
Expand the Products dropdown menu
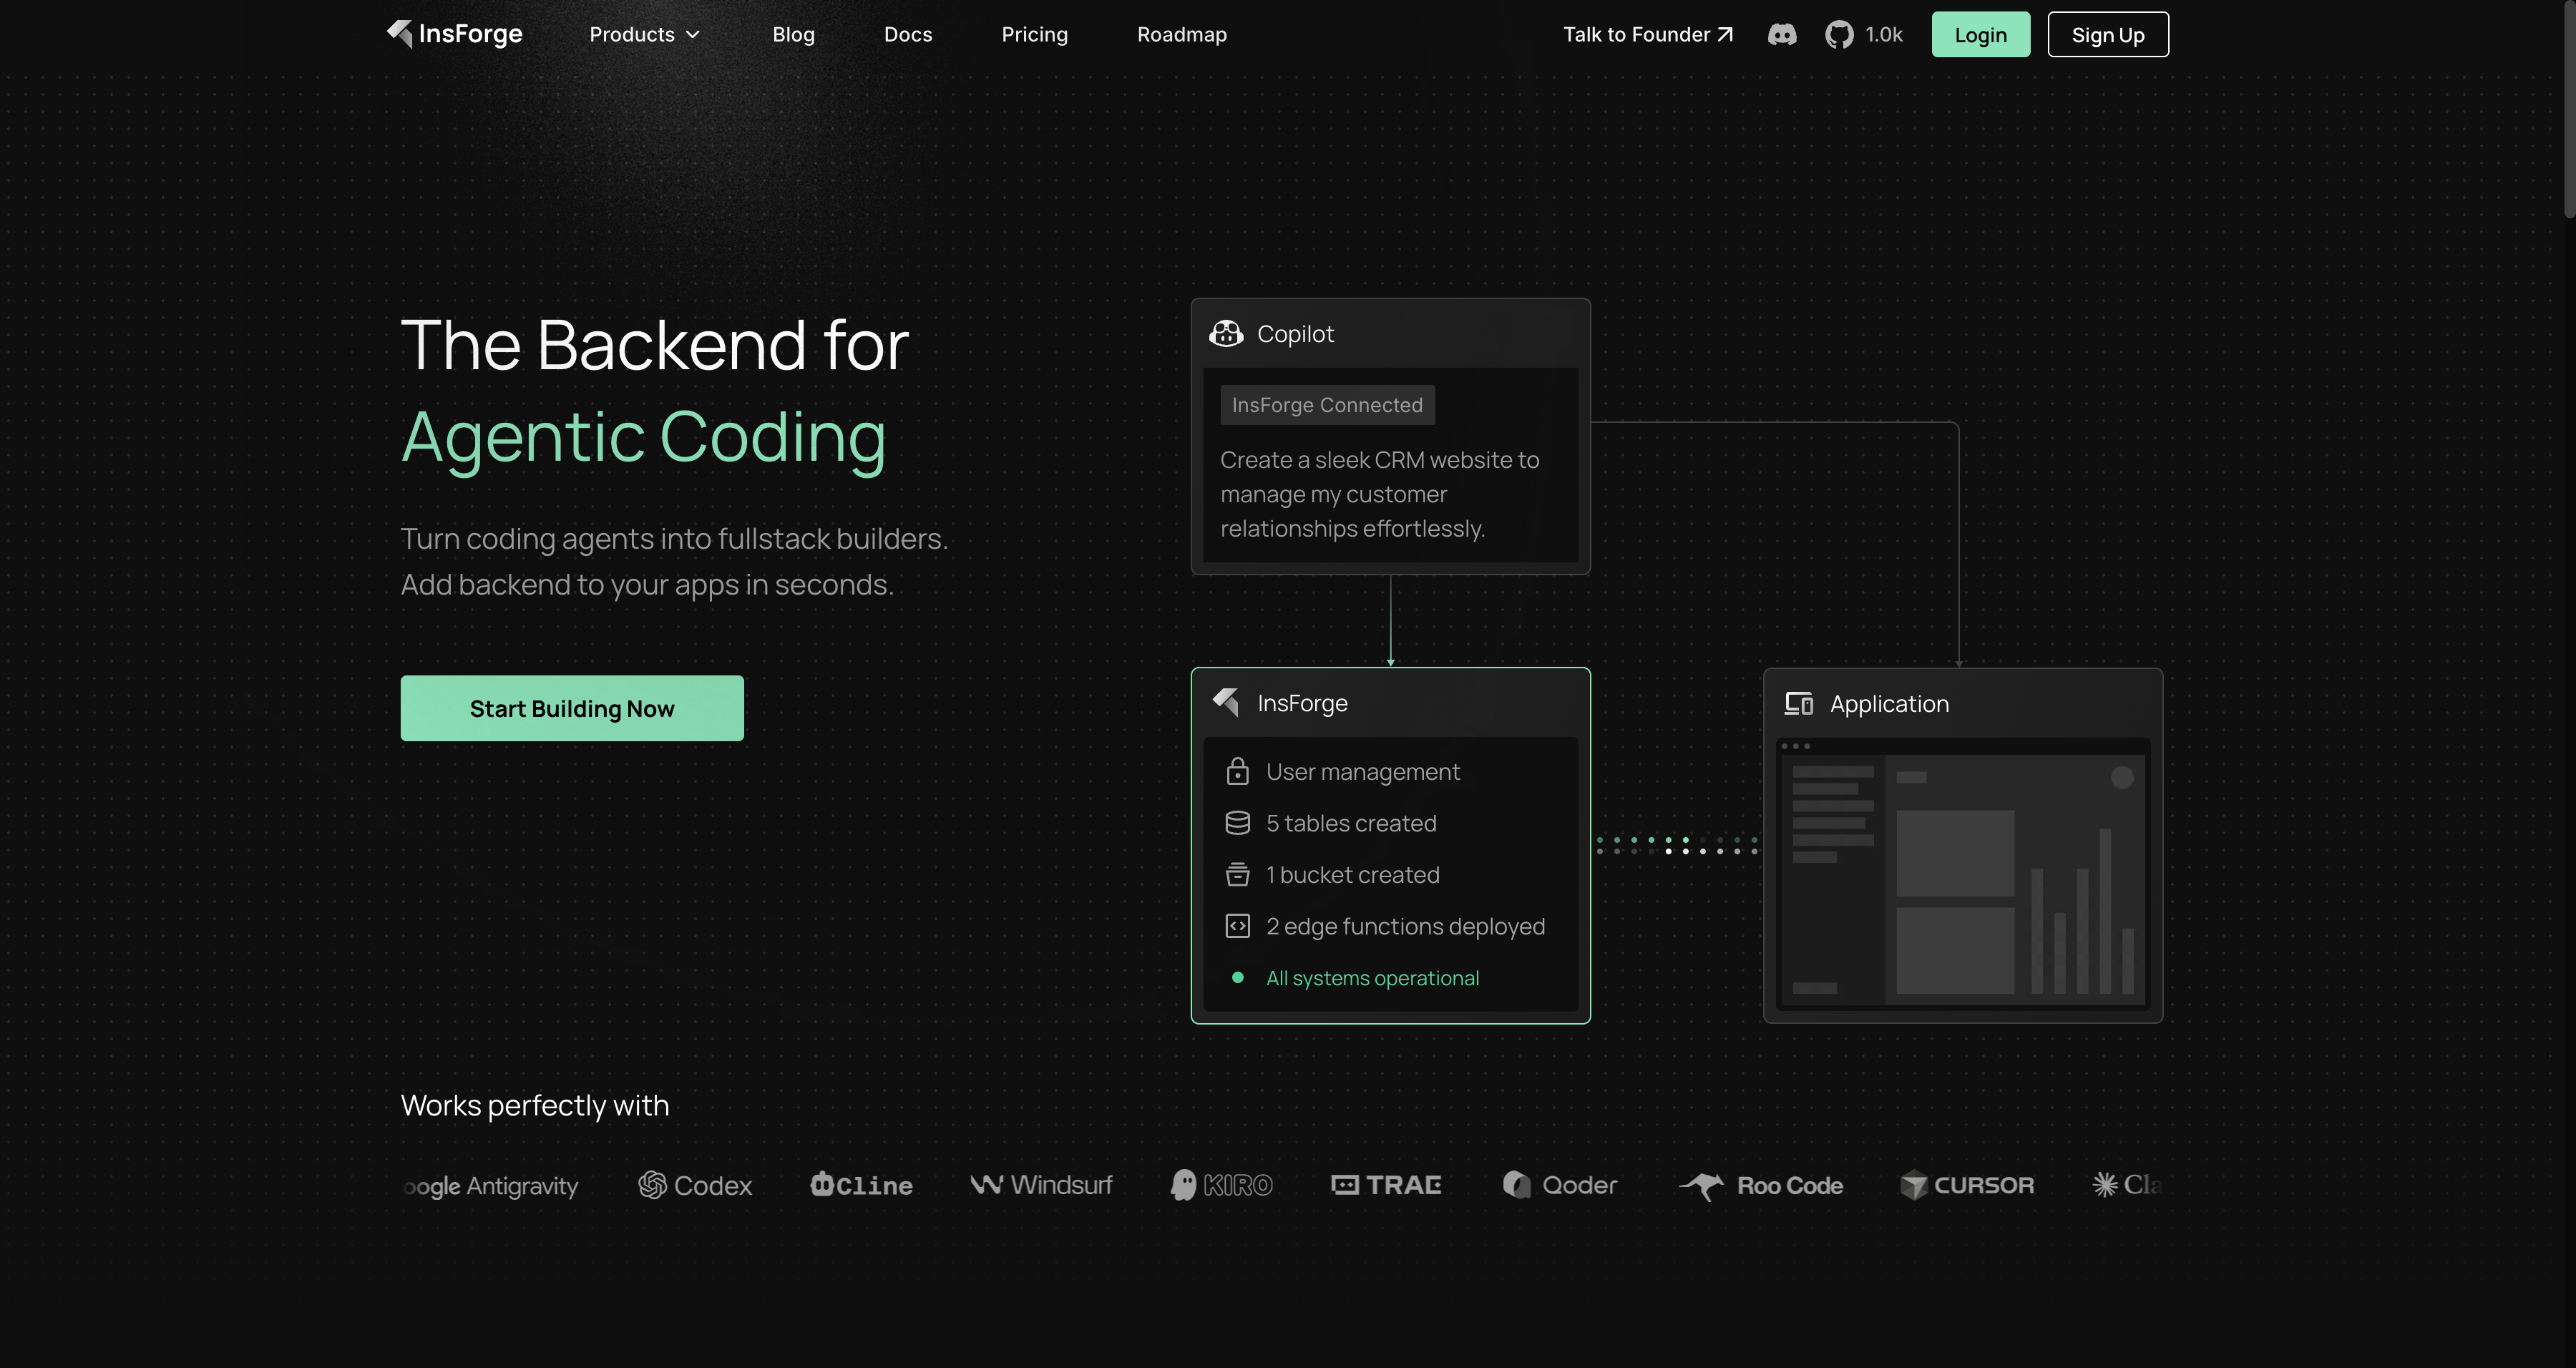[644, 34]
